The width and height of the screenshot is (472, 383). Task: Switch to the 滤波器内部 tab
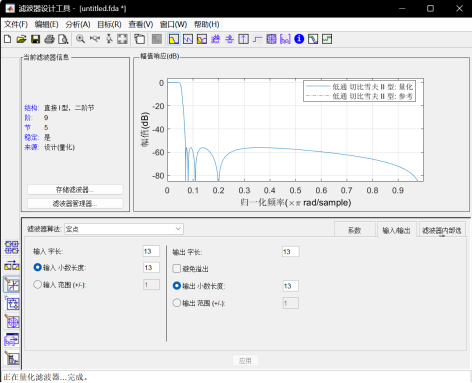click(442, 230)
